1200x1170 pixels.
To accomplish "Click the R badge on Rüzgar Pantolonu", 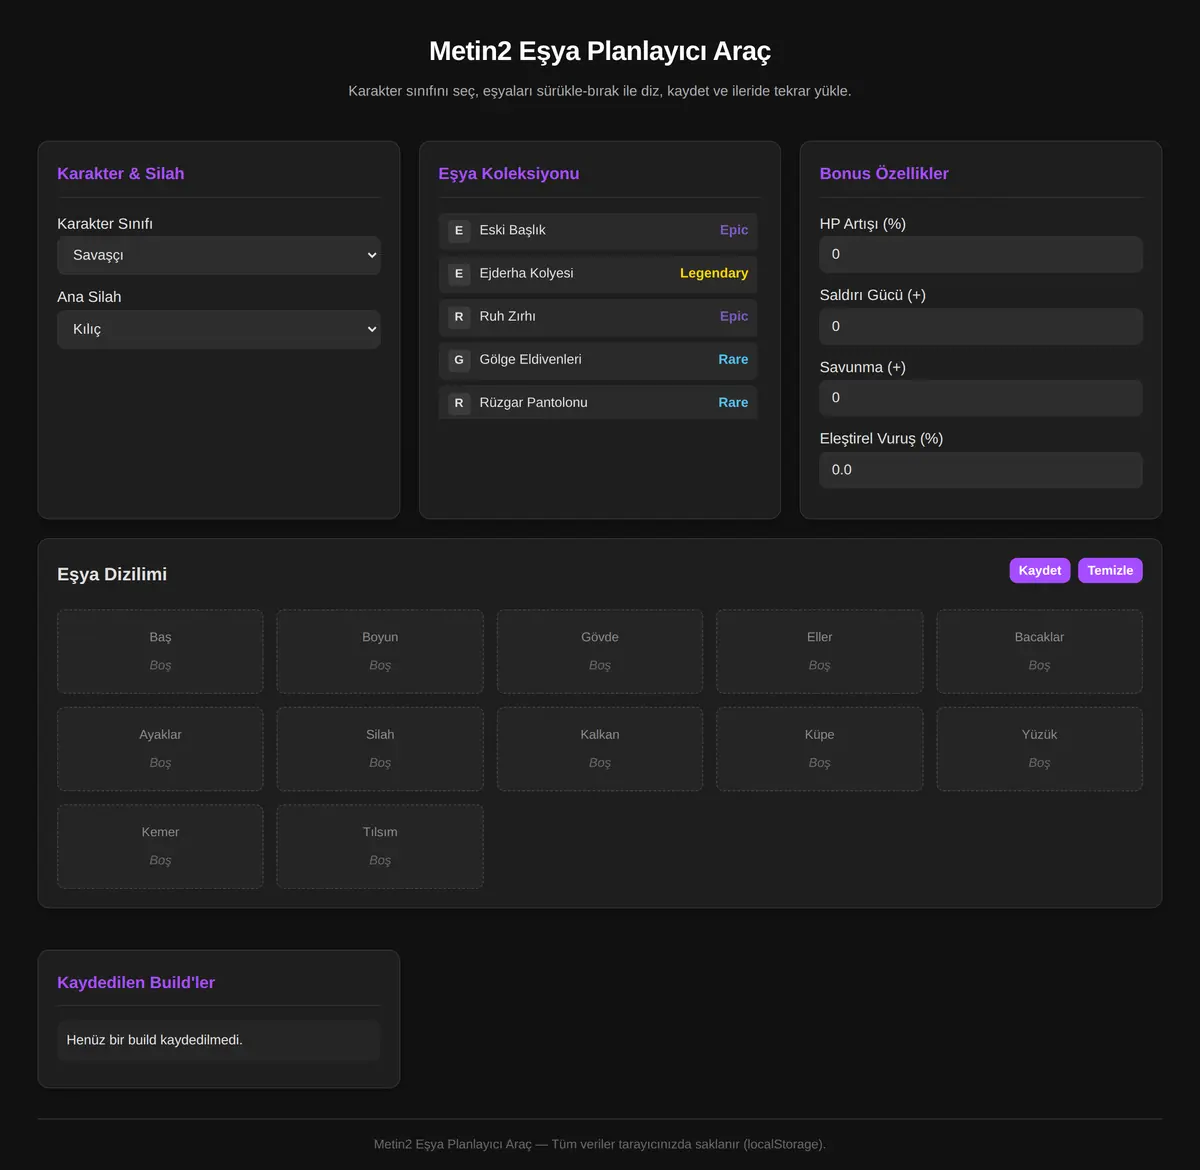I will (x=459, y=402).
